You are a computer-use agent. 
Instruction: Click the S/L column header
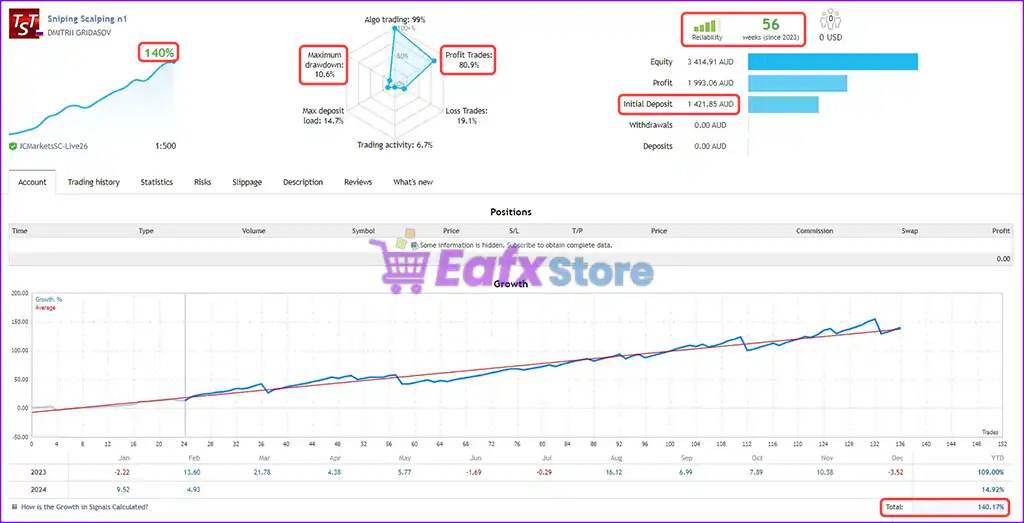pyautogui.click(x=514, y=231)
